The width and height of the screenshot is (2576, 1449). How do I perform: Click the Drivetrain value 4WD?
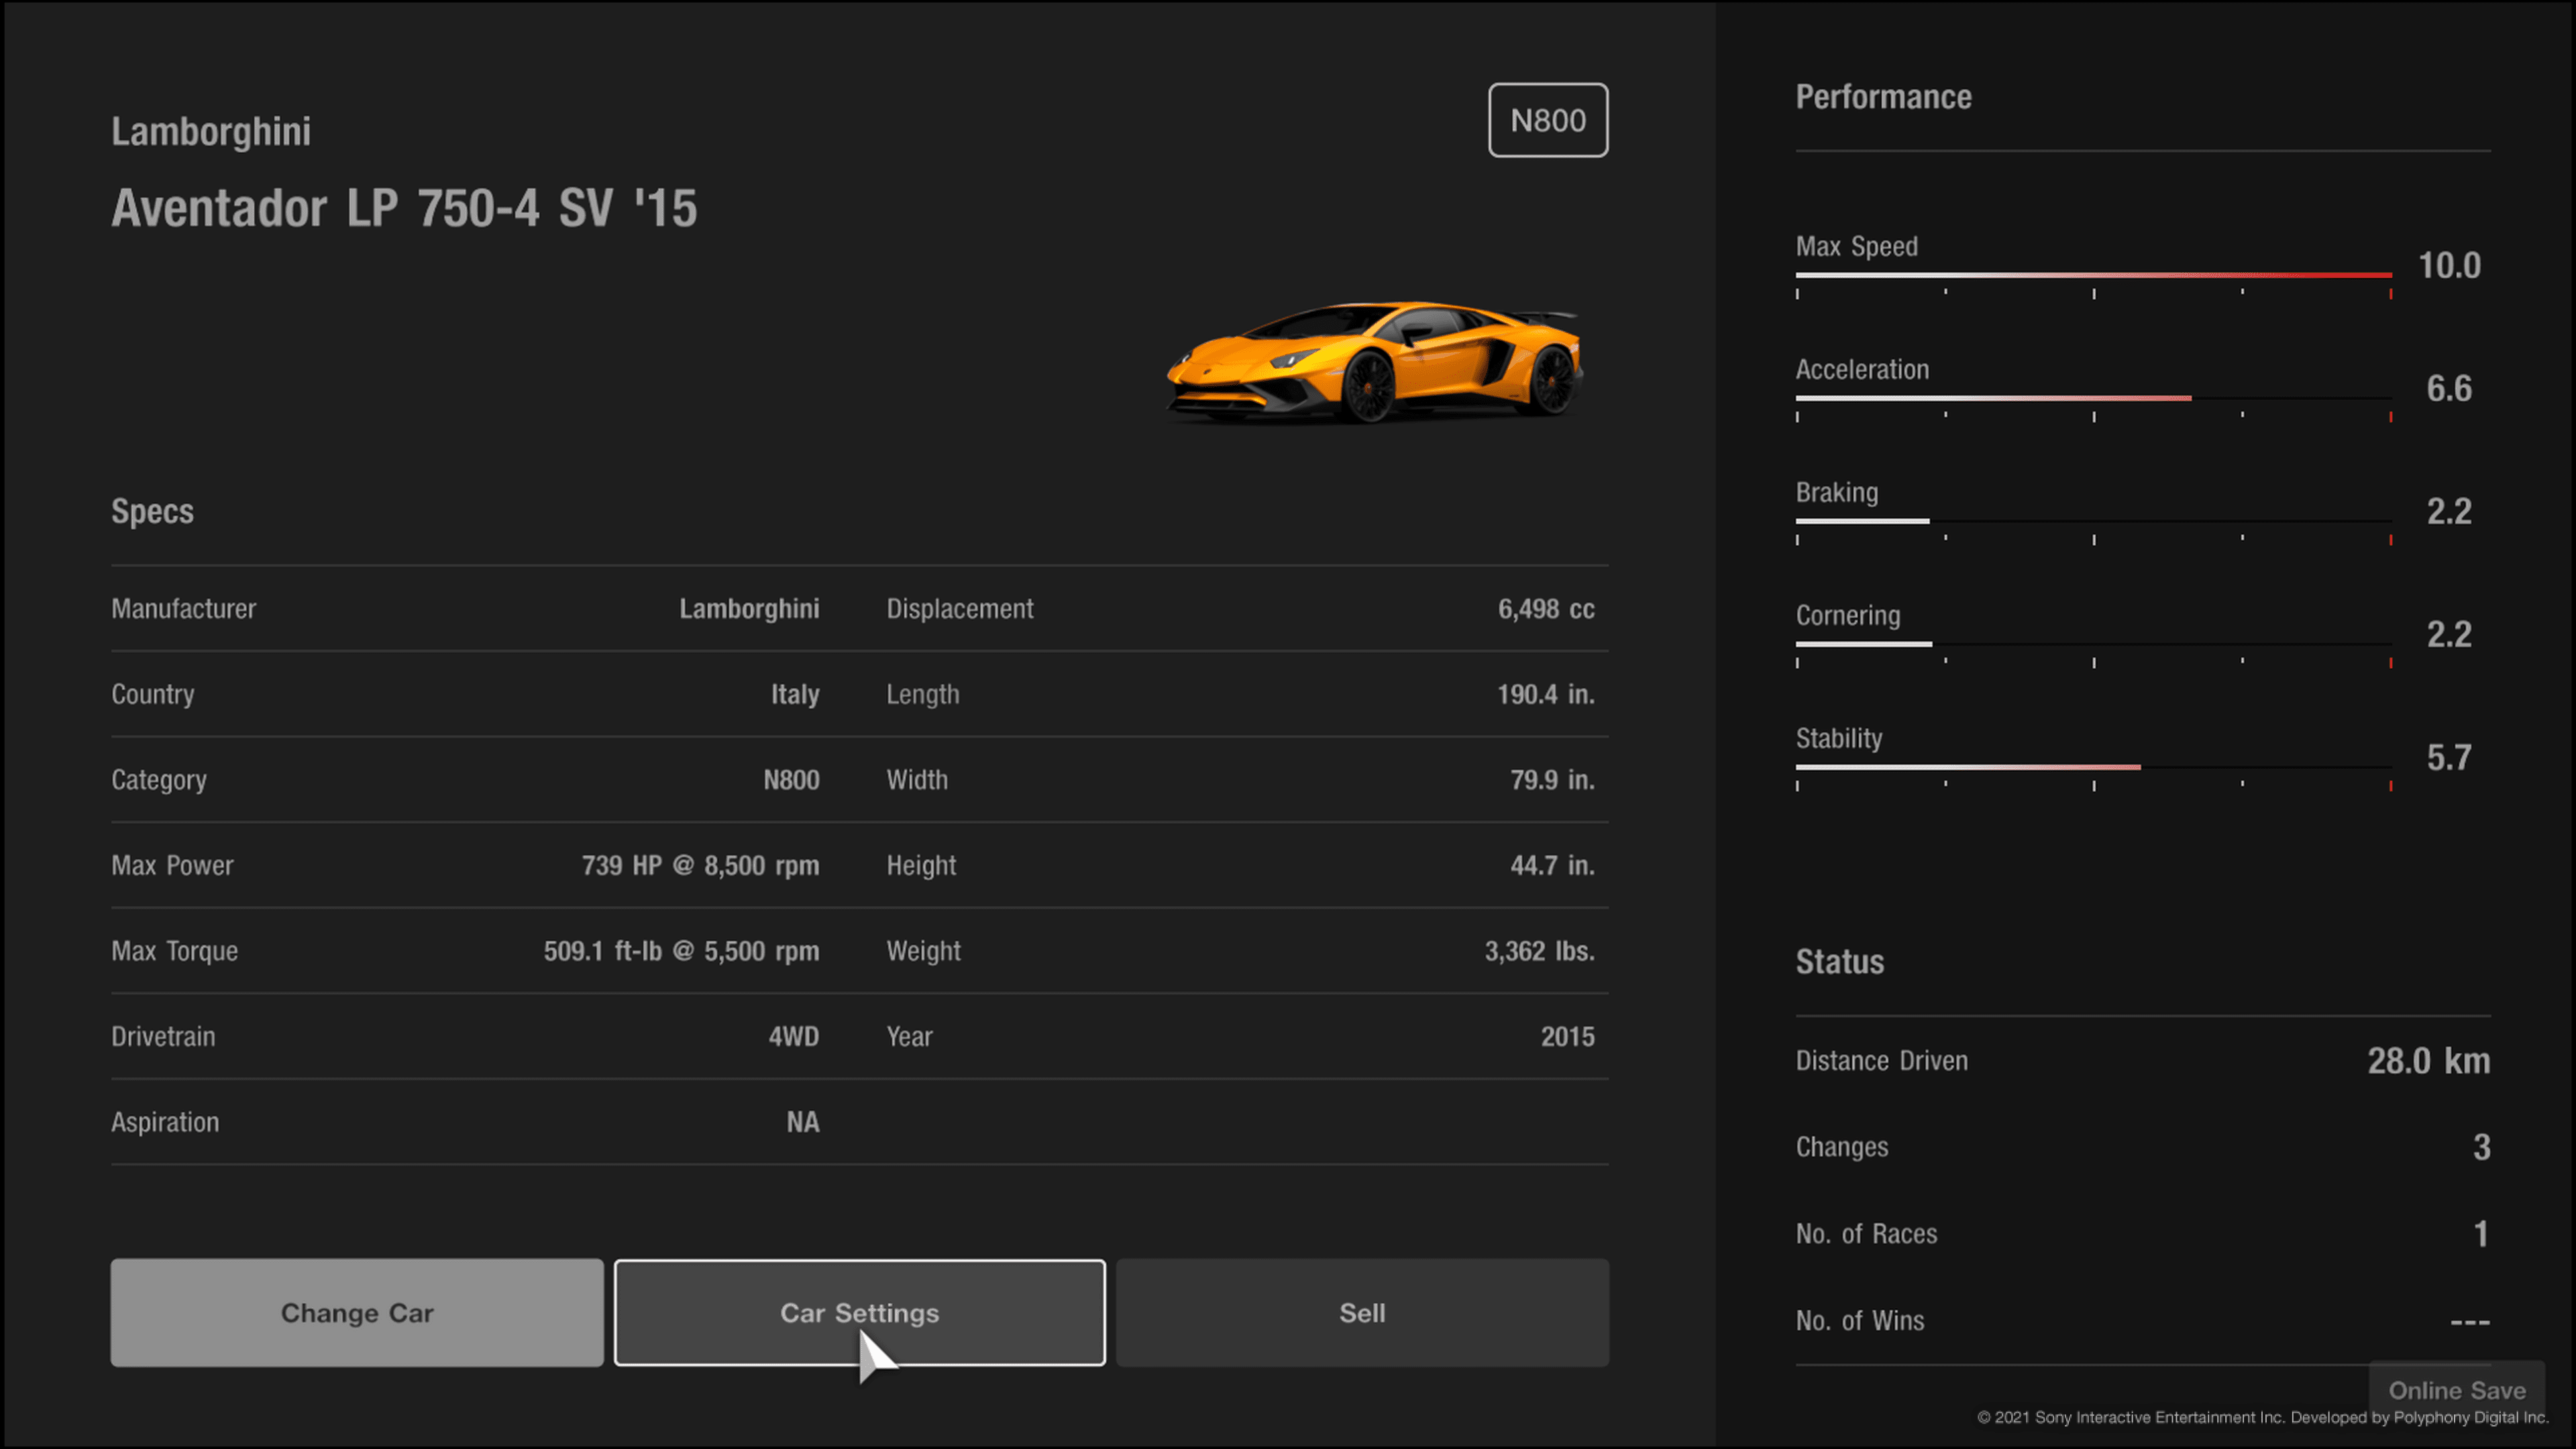pos(793,1036)
